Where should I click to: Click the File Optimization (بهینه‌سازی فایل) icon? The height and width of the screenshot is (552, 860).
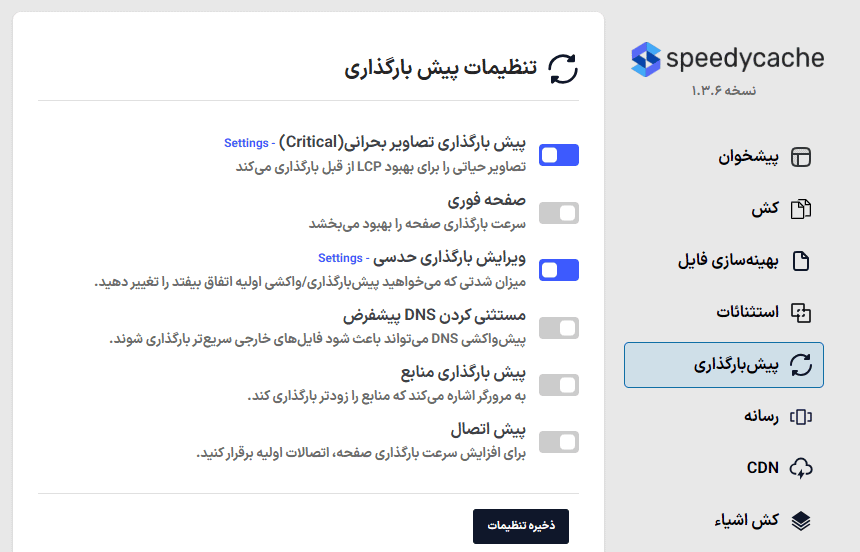(801, 261)
